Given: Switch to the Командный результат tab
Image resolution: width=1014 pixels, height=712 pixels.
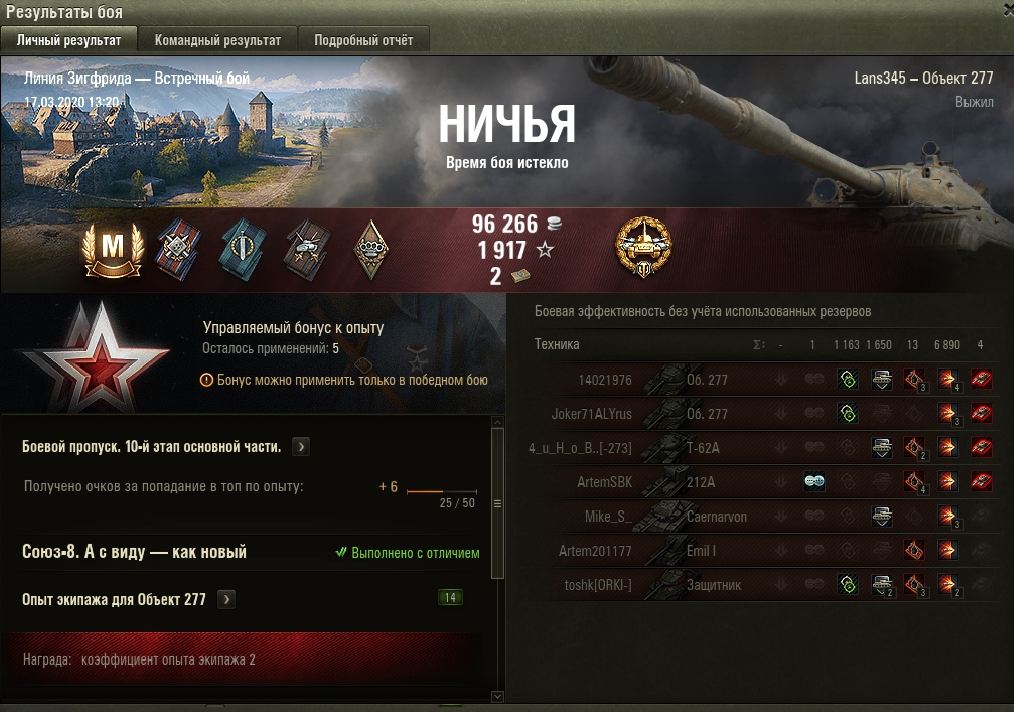Looking at the screenshot, I should (218, 40).
